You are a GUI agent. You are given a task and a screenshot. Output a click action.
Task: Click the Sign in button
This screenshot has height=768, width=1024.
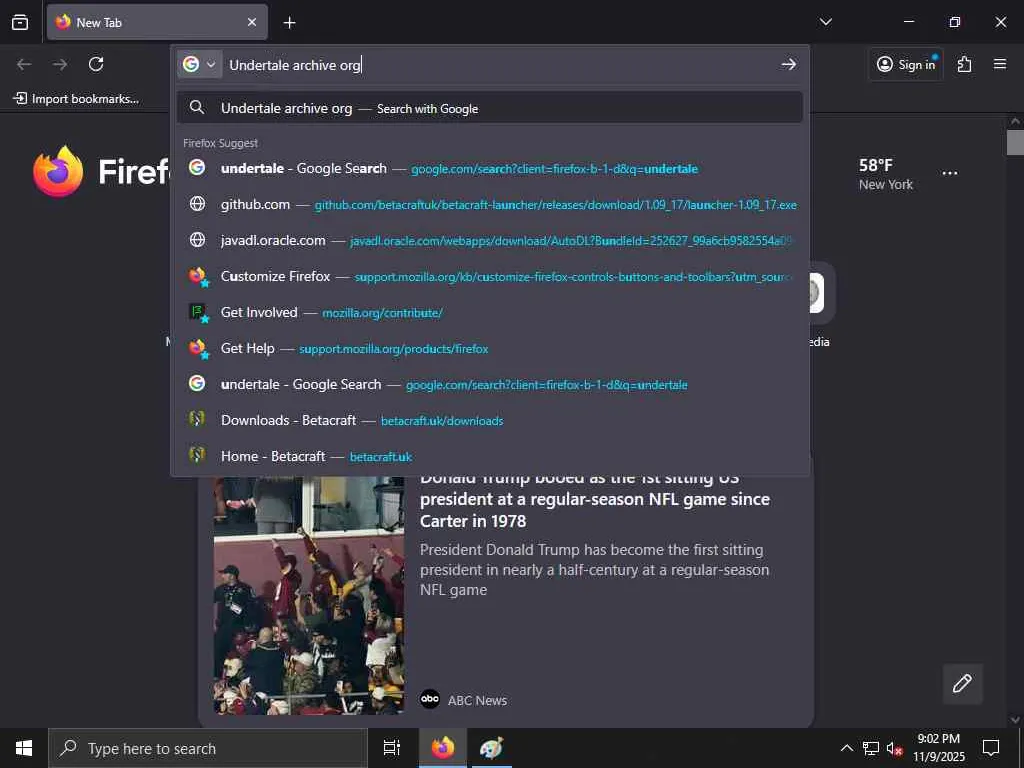tap(906, 64)
